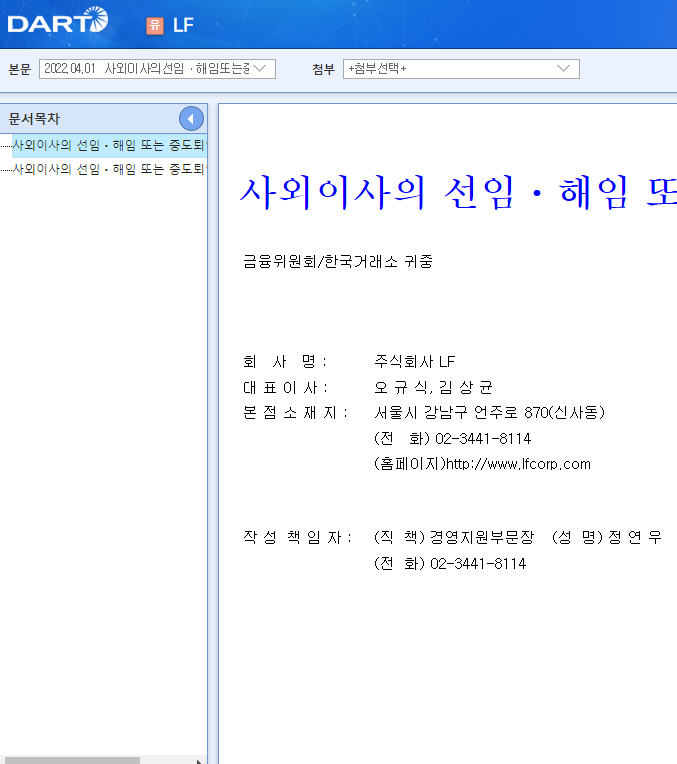This screenshot has width=677, height=764.
Task: Click the 첨부 label
Action: click(x=323, y=69)
